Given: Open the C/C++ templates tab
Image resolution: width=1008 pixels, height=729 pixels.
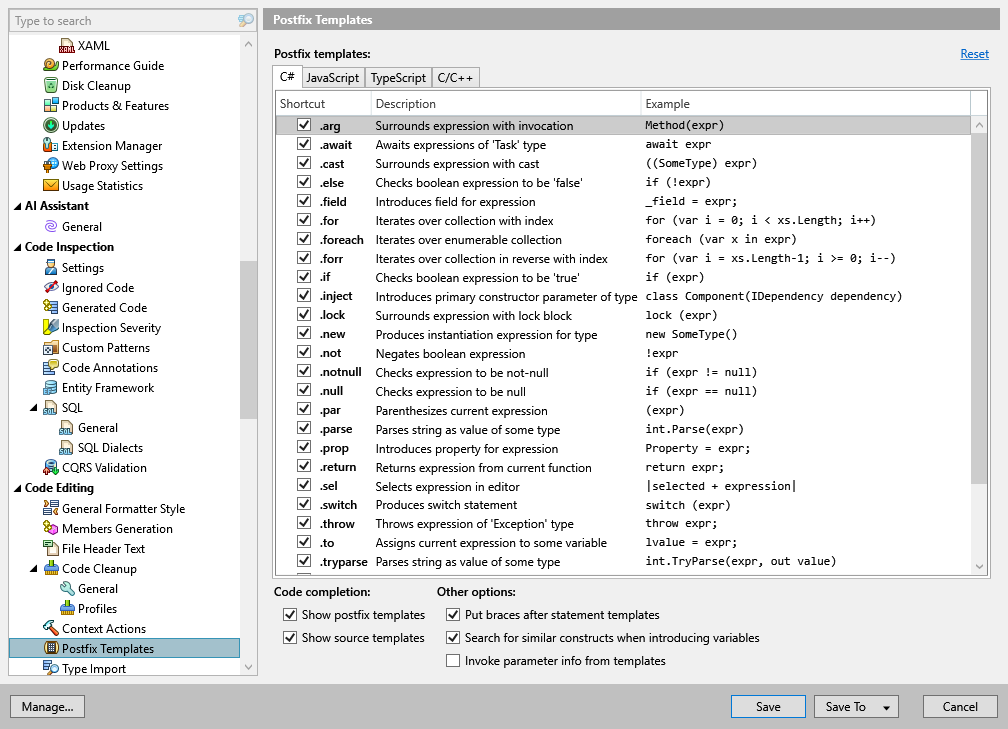Looking at the screenshot, I should tap(455, 77).
